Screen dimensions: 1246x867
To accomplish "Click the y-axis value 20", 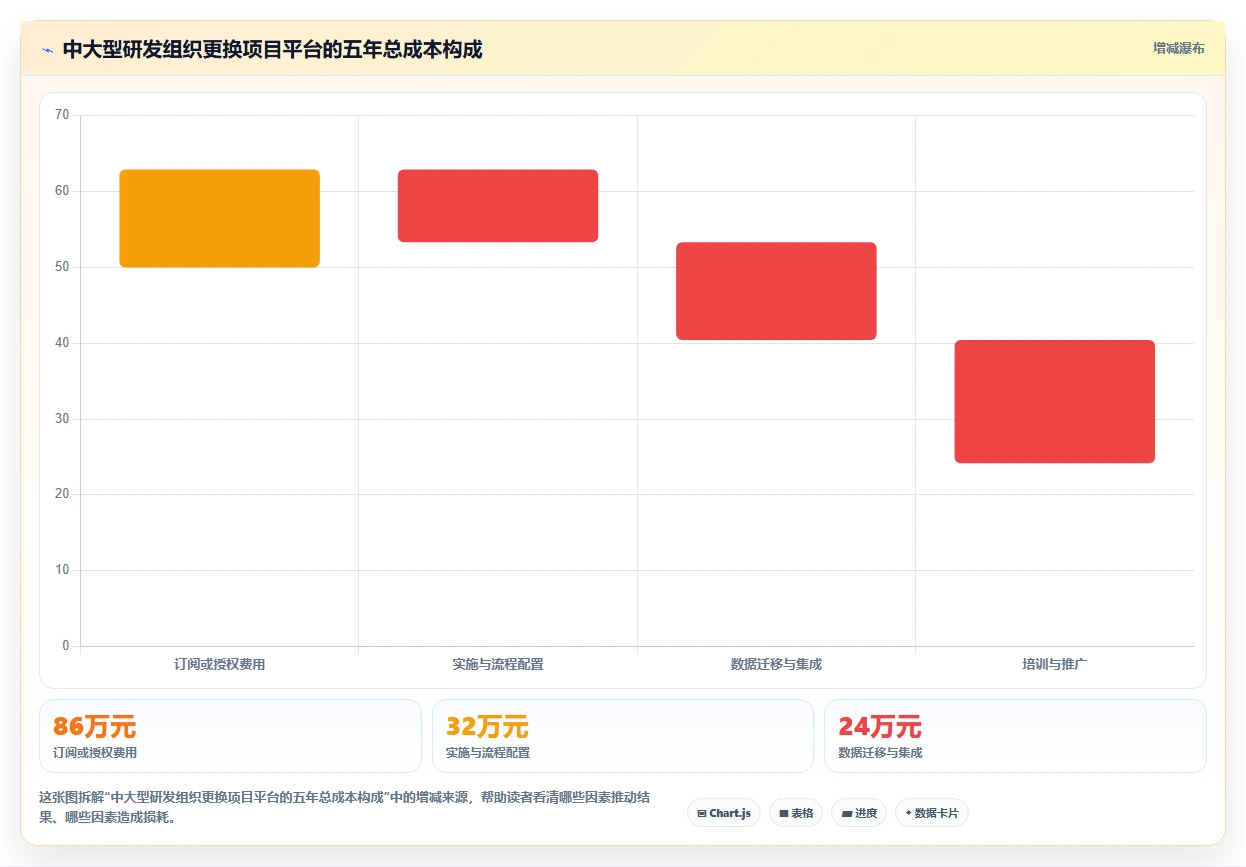I will tap(62, 494).
